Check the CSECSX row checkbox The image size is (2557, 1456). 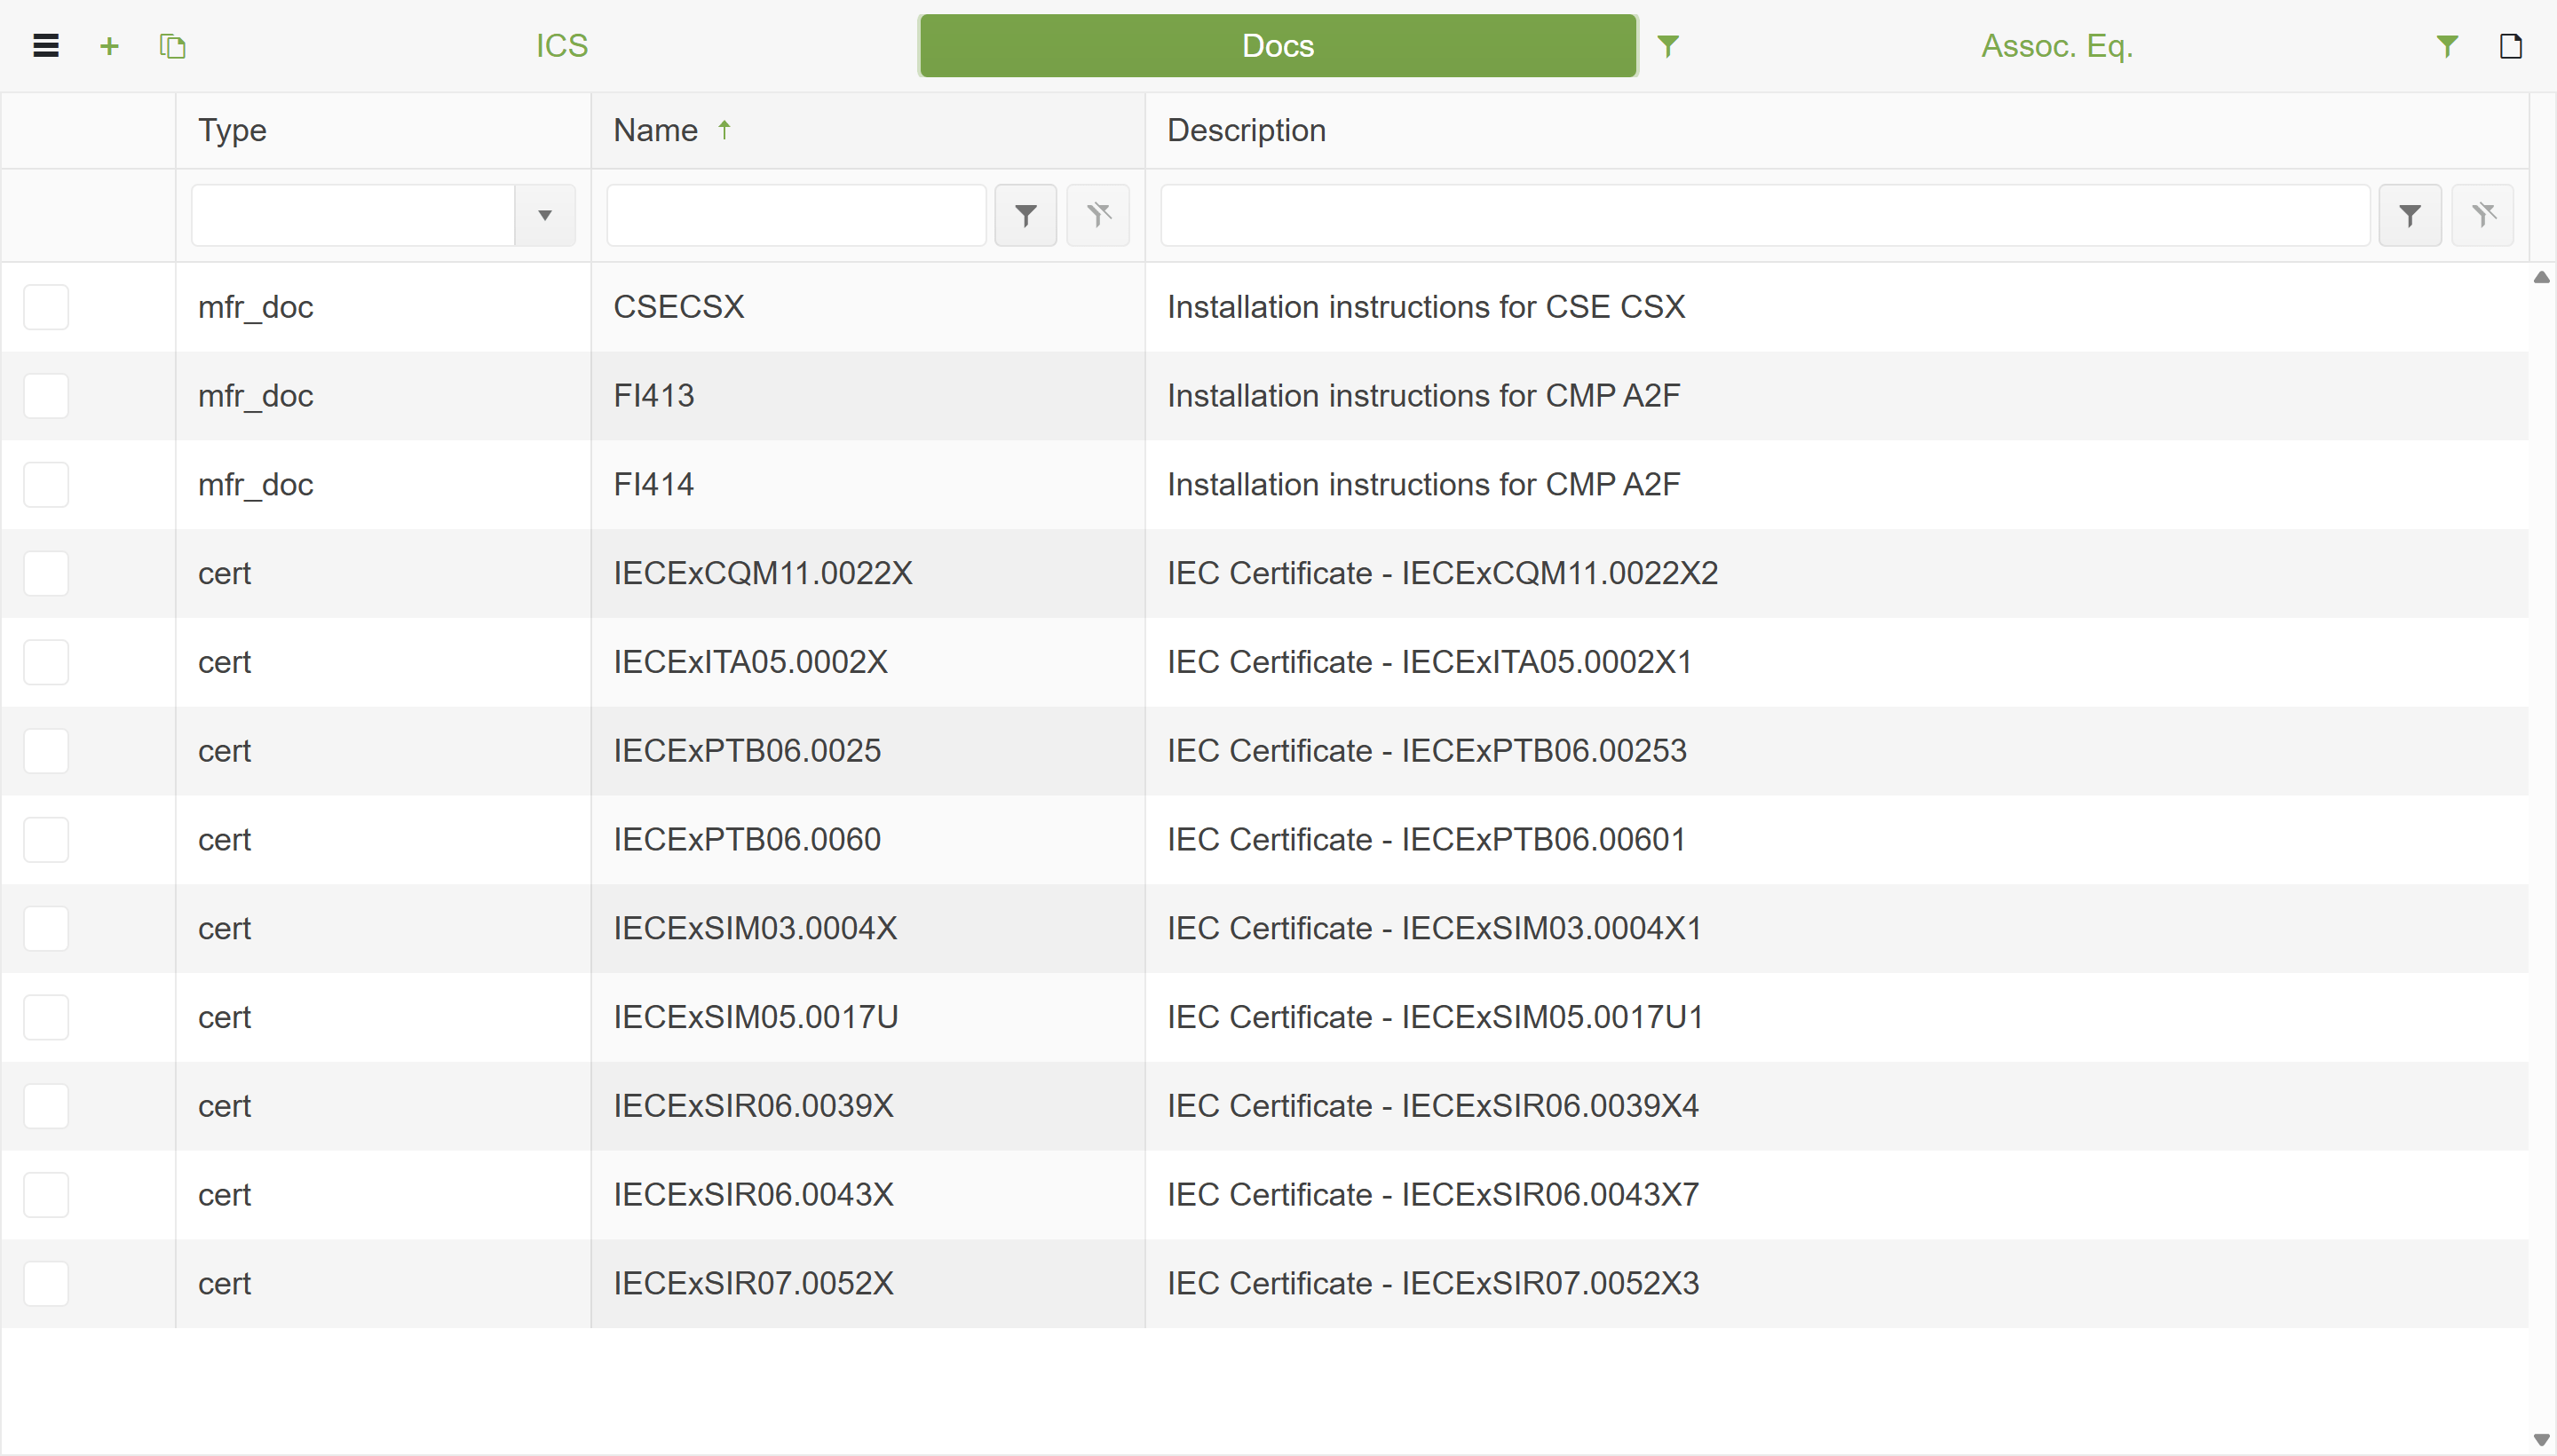[46, 307]
